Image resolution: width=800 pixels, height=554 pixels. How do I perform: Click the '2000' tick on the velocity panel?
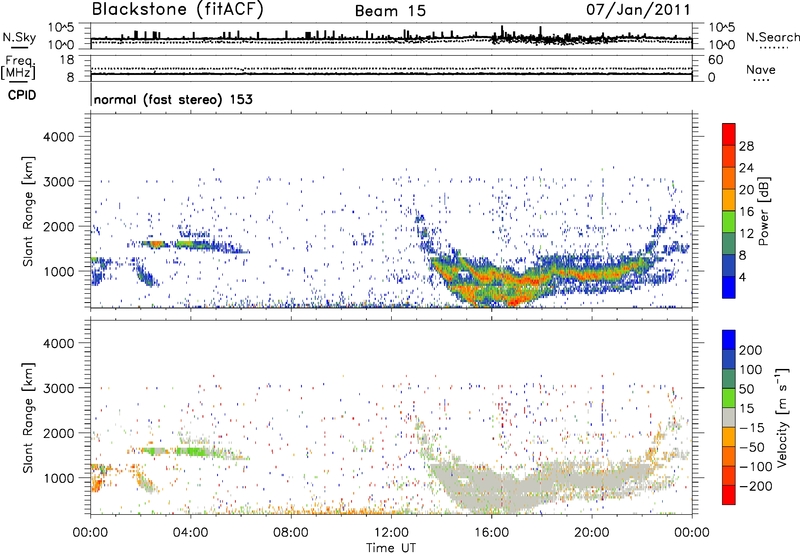[59, 433]
